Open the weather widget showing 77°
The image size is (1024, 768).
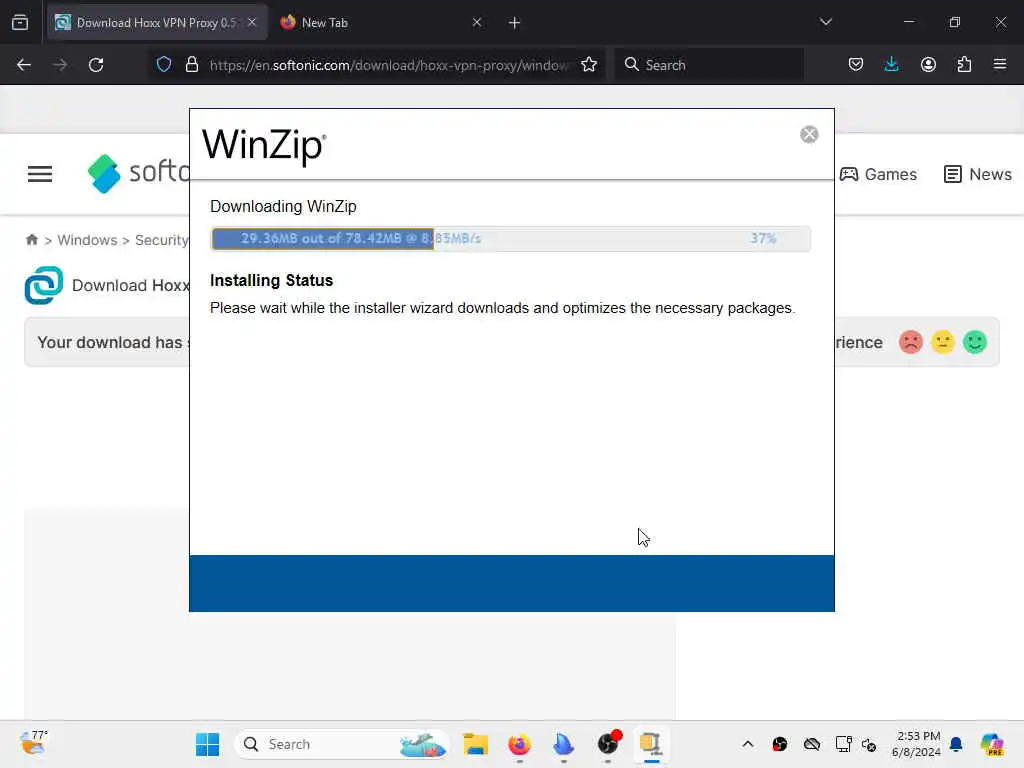coord(34,743)
